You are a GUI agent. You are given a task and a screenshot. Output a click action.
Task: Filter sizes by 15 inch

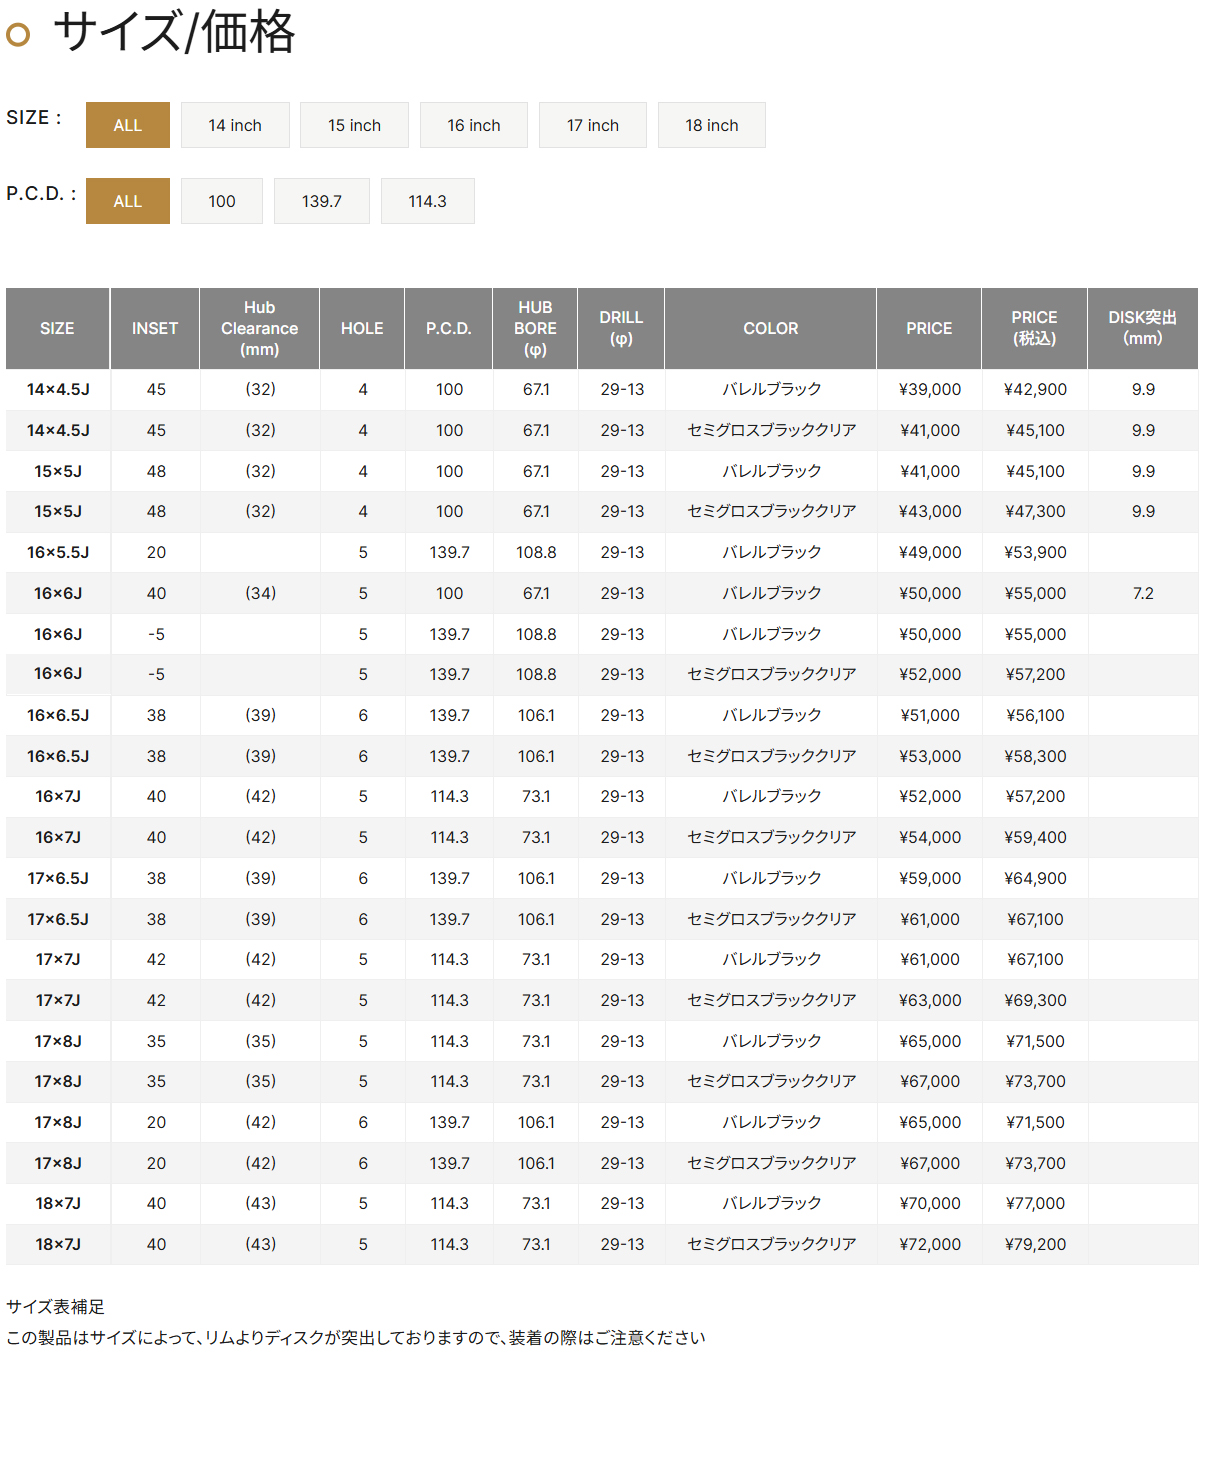click(354, 125)
